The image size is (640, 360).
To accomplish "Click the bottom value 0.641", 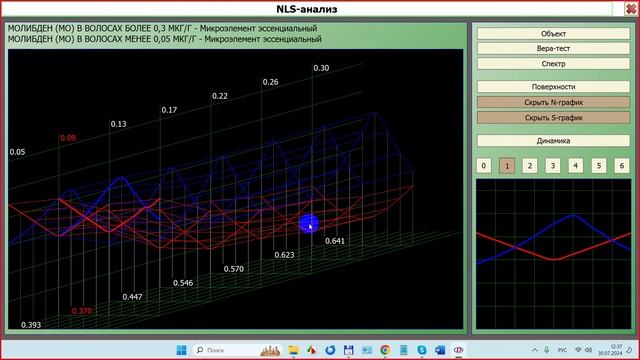I will [335, 241].
